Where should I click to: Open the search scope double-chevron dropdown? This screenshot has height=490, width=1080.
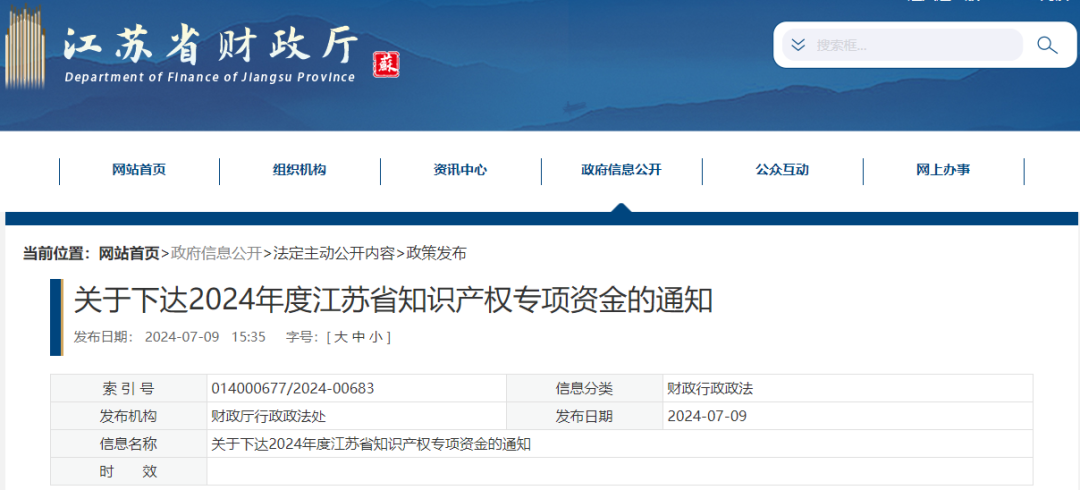tap(798, 45)
